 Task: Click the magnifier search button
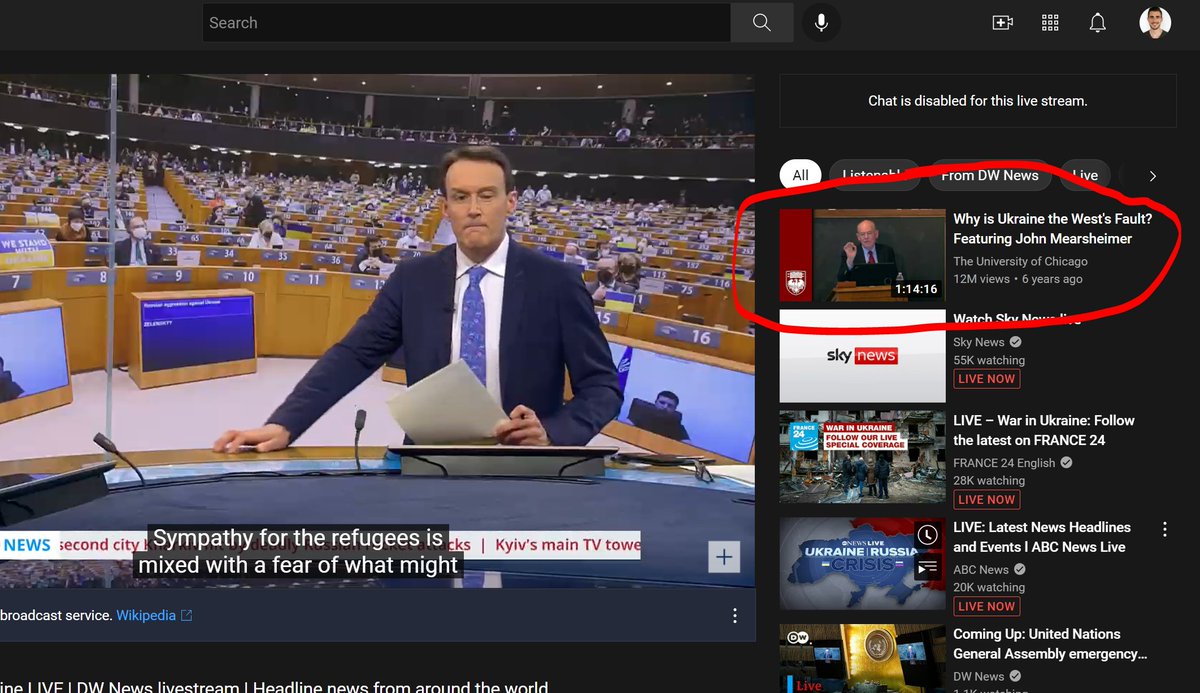761,22
